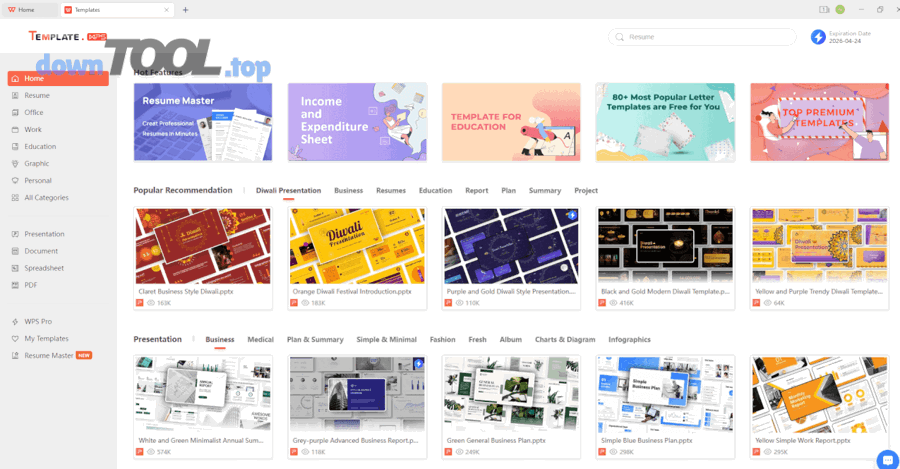Click the WPS logo on Home tab

11,10
